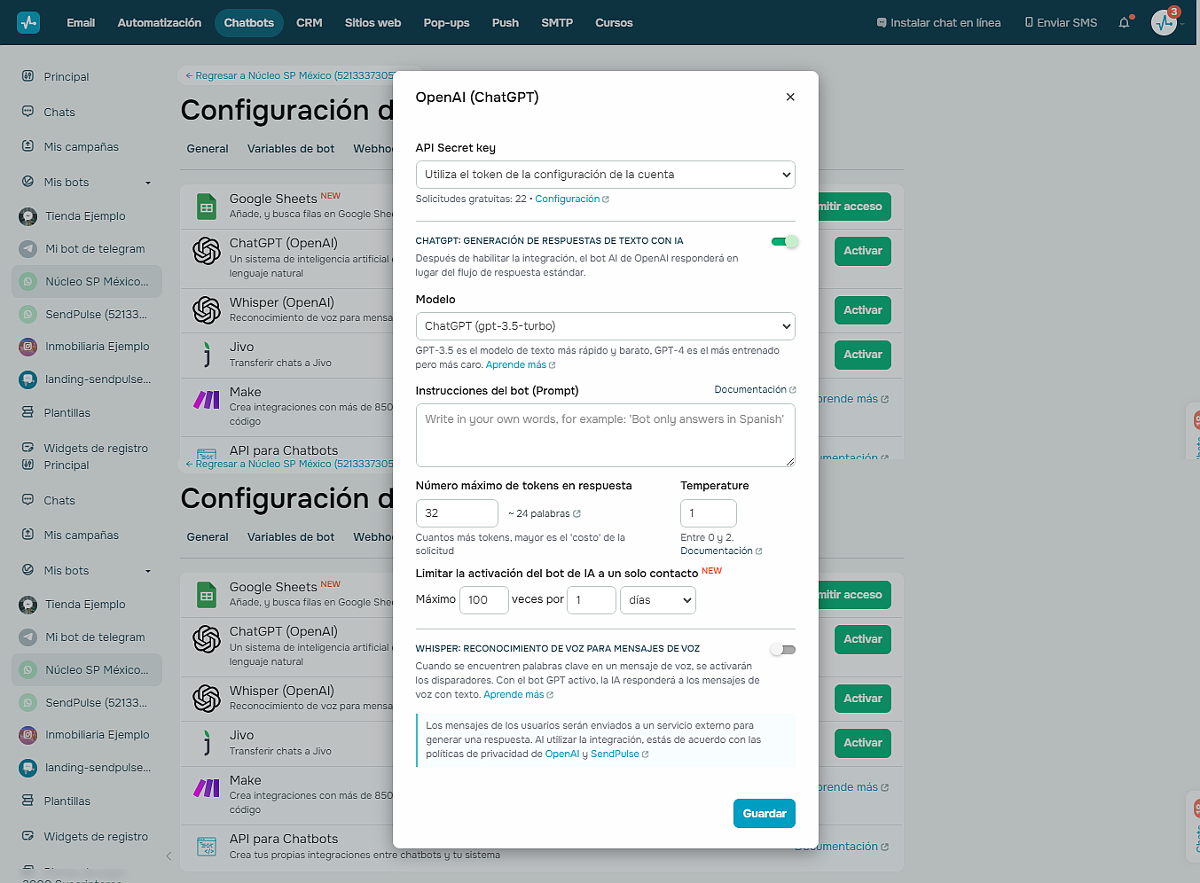This screenshot has width=1200, height=883.
Task: Click the Temperature input field
Action: click(x=708, y=513)
